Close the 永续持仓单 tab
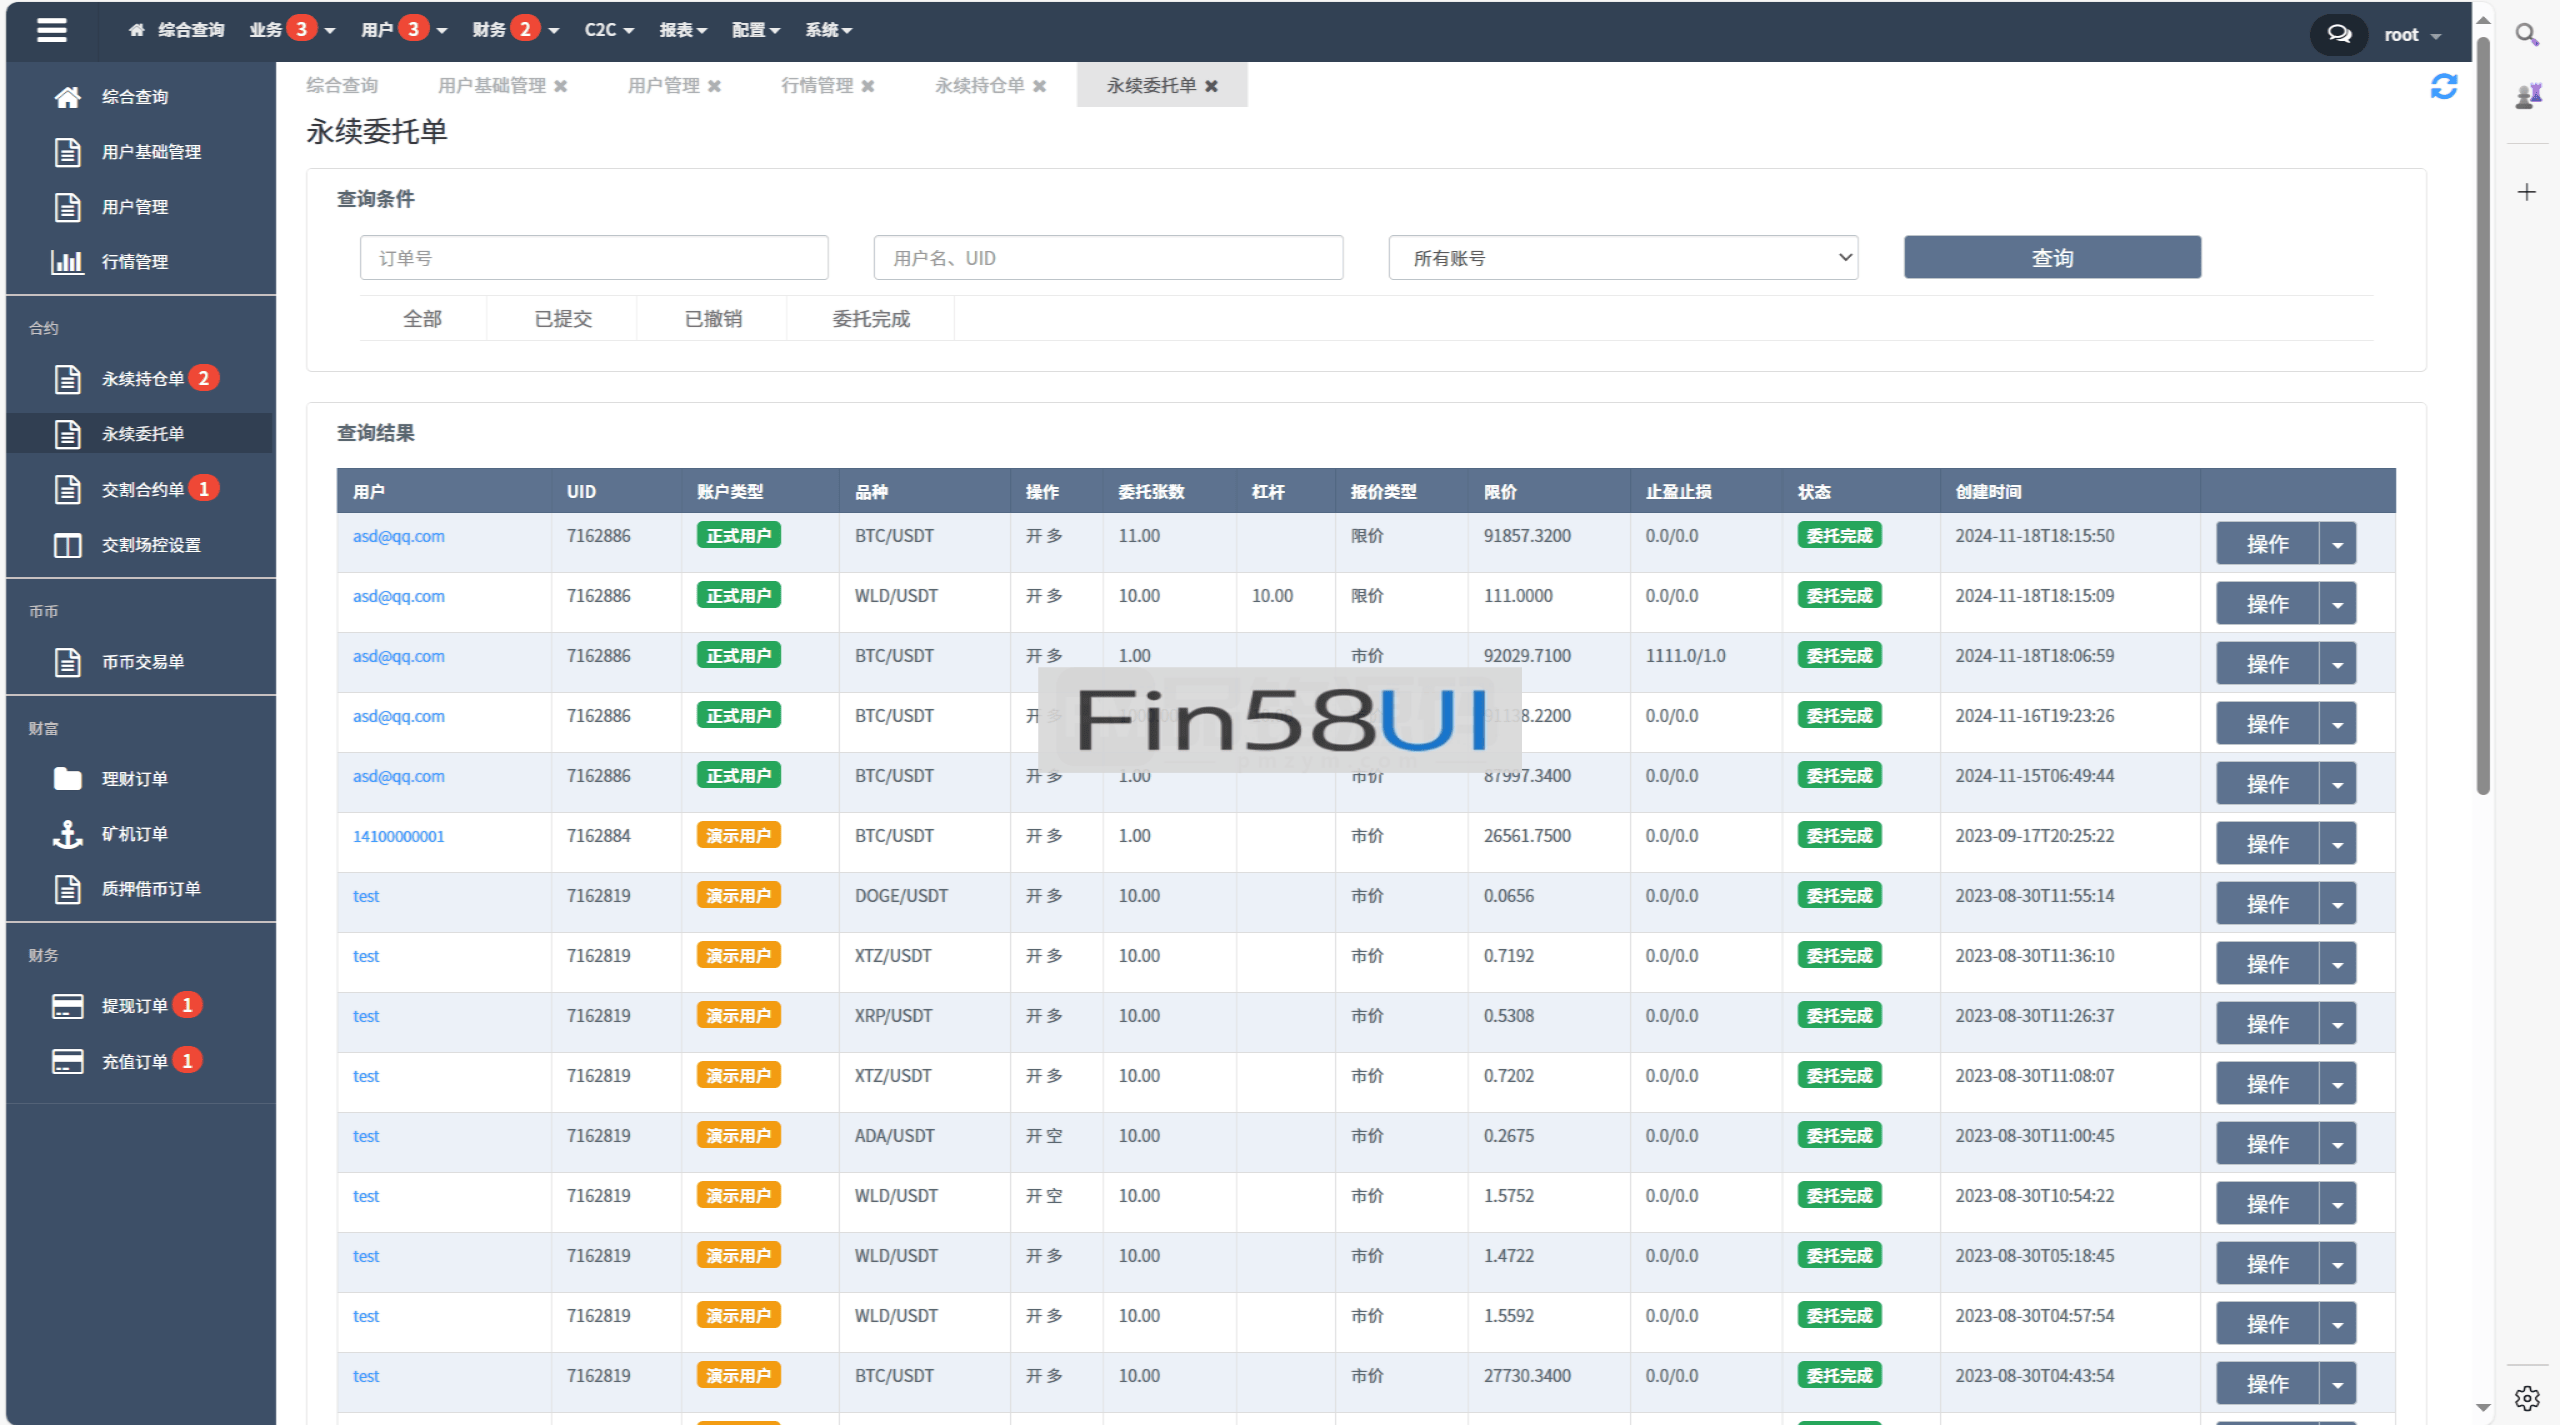 coord(1040,86)
